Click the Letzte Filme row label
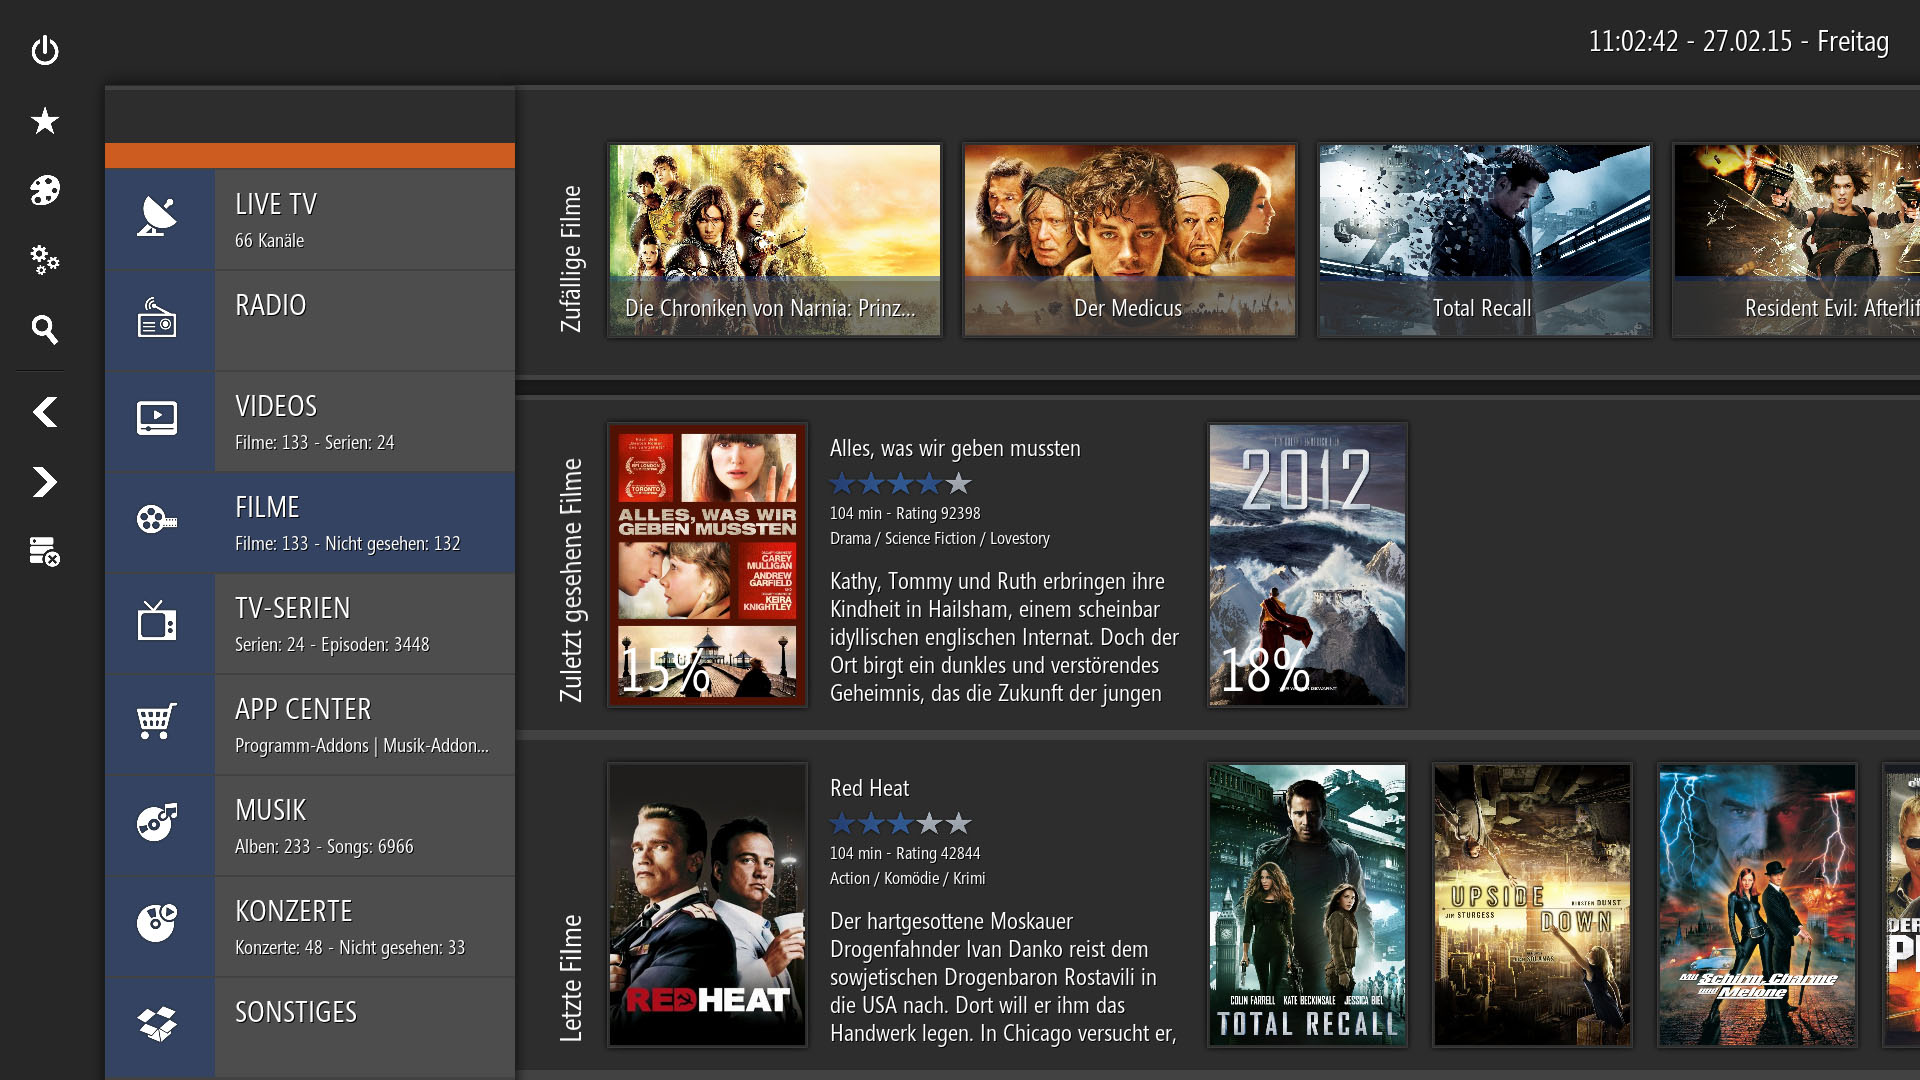Screen dimensions: 1920x1080 click(x=570, y=978)
